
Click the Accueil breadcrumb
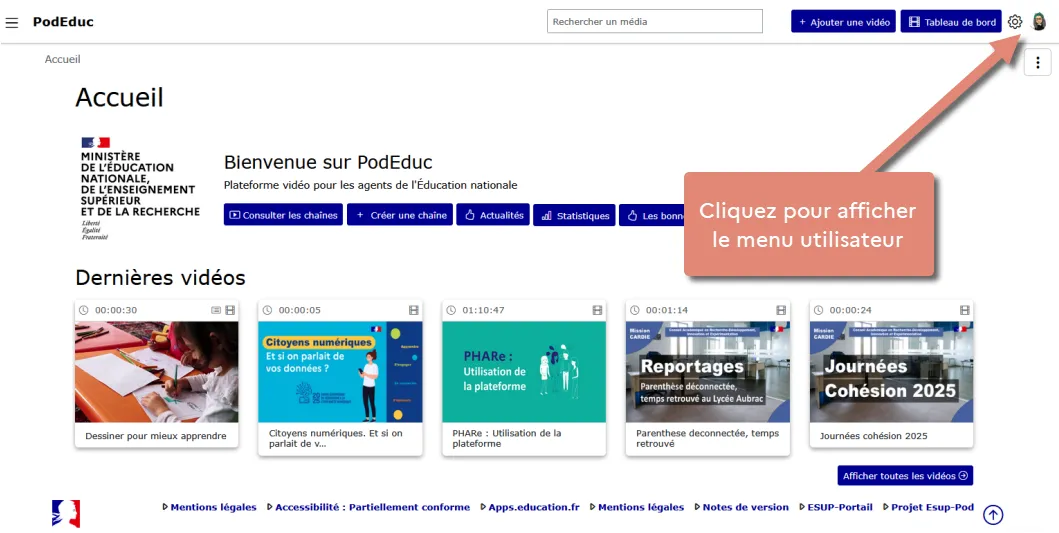tap(63, 59)
